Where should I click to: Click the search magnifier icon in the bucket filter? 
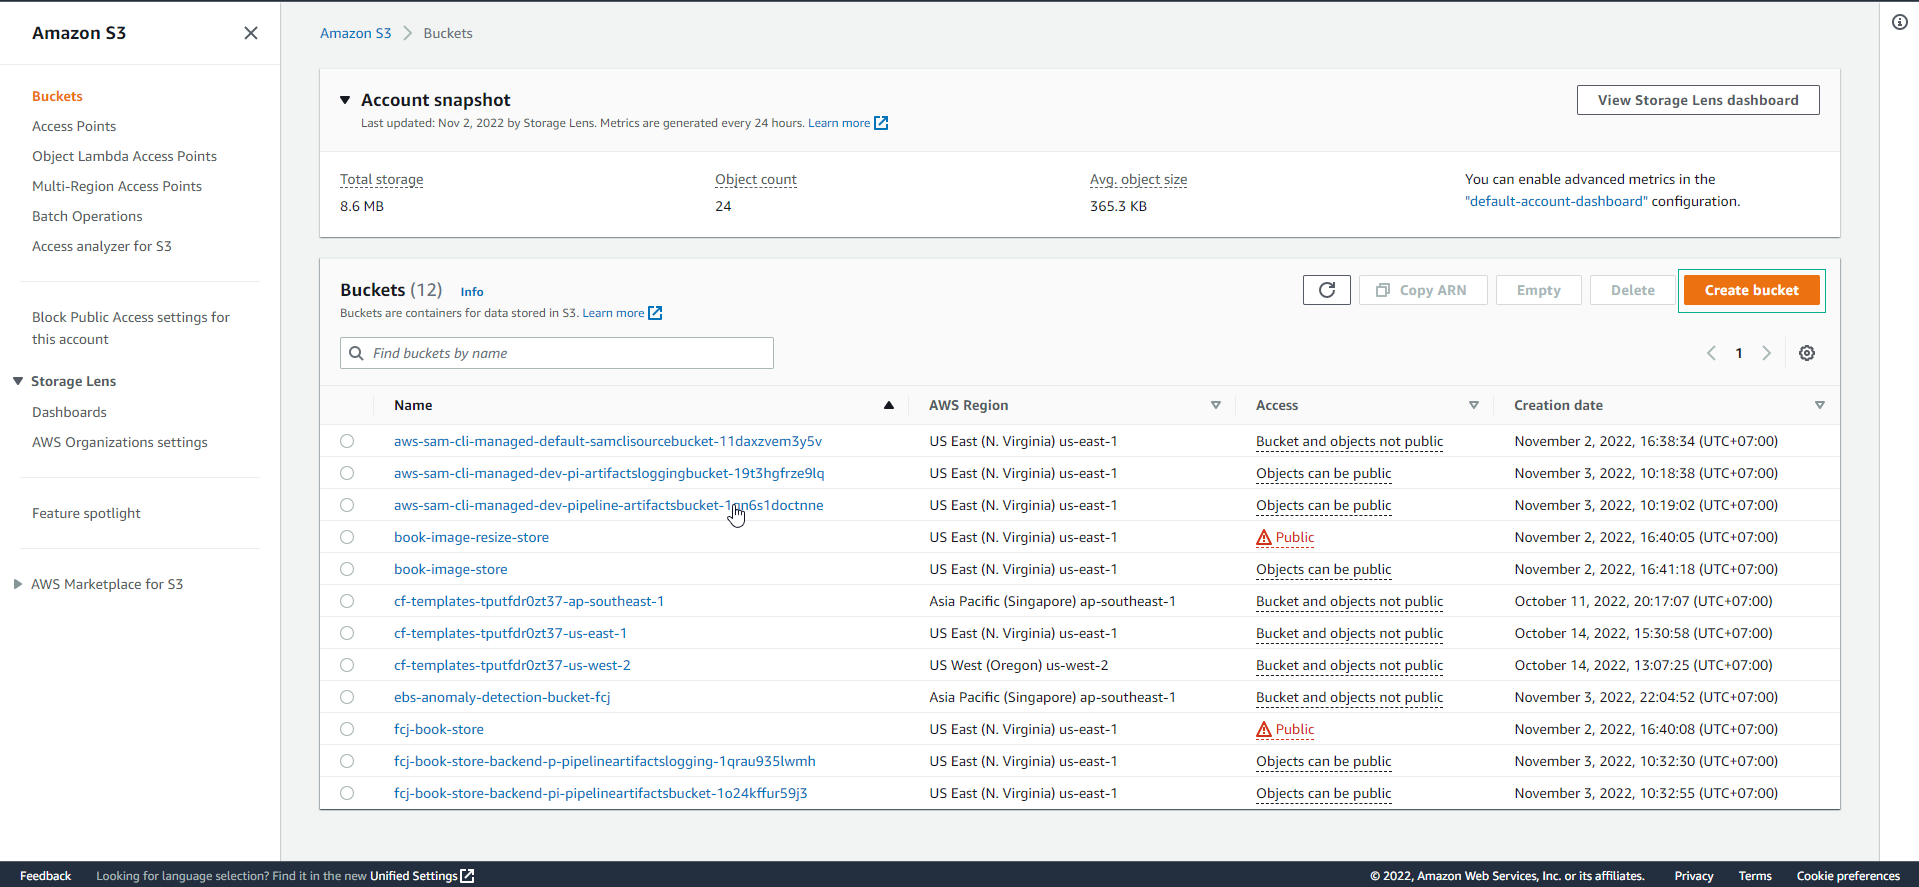point(356,353)
